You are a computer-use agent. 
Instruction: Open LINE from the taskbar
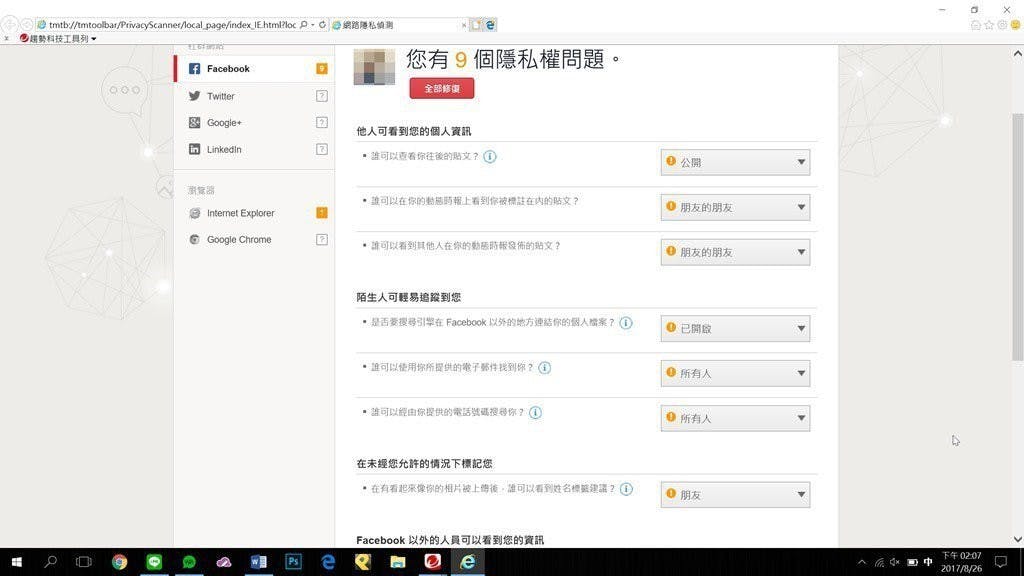click(x=154, y=562)
